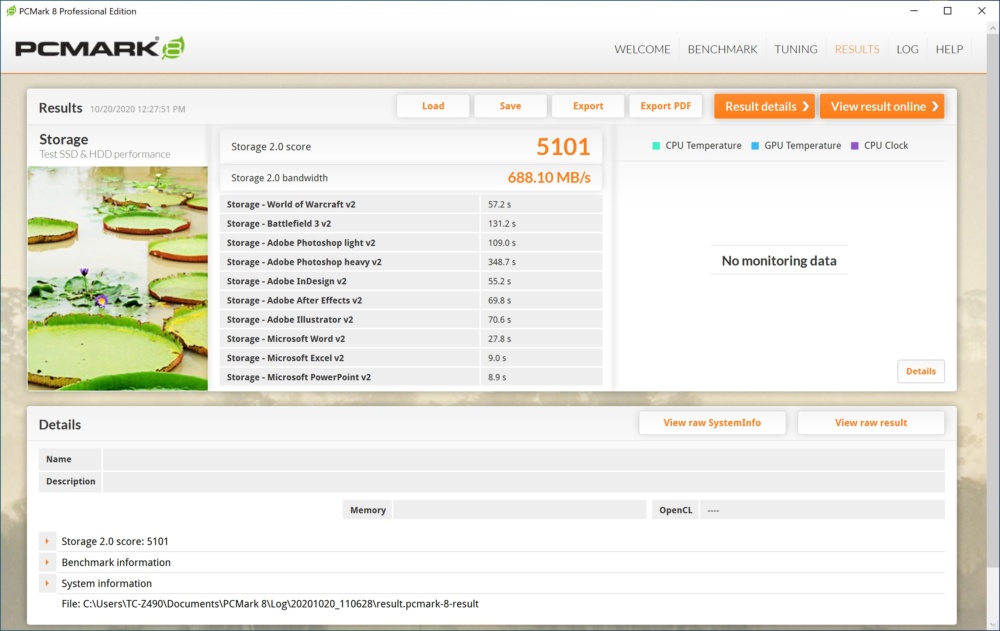The width and height of the screenshot is (1000, 631).
Task: Click the No monitoring data message
Action: pos(779,260)
